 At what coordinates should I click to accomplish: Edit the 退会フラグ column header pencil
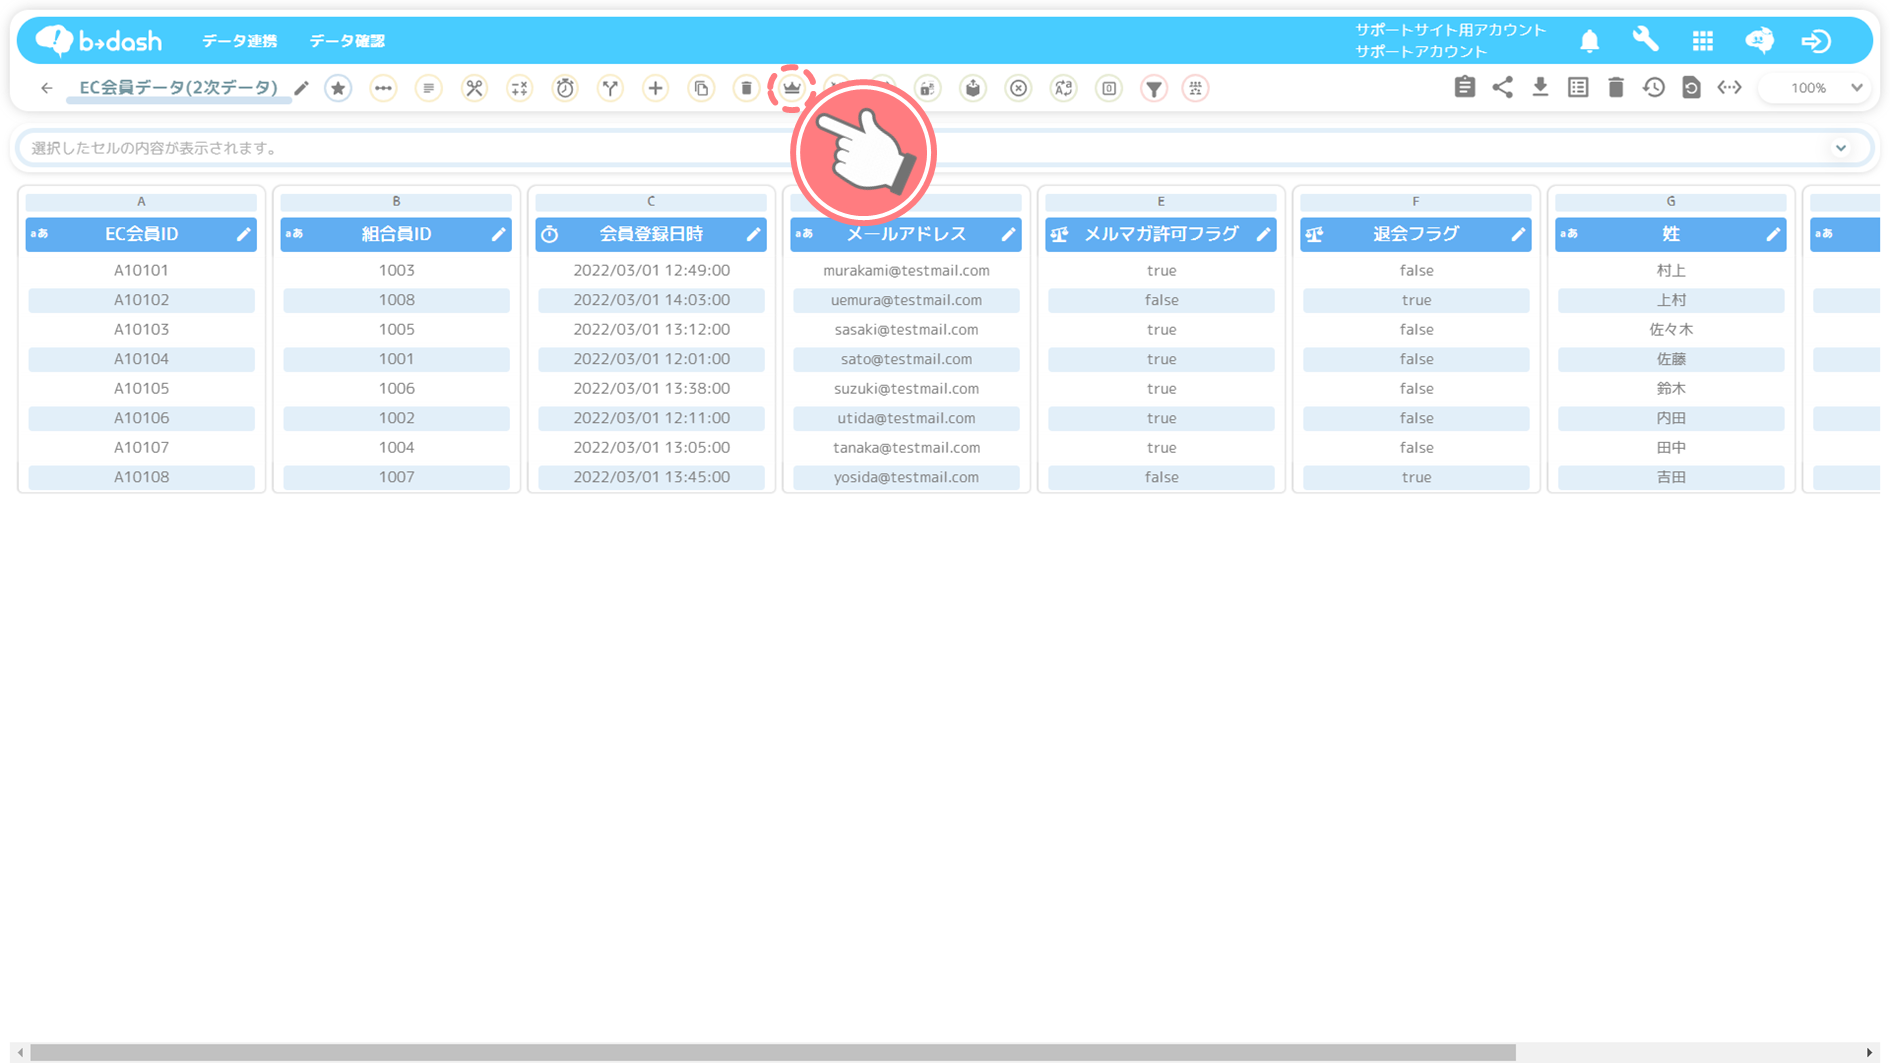[x=1518, y=234]
